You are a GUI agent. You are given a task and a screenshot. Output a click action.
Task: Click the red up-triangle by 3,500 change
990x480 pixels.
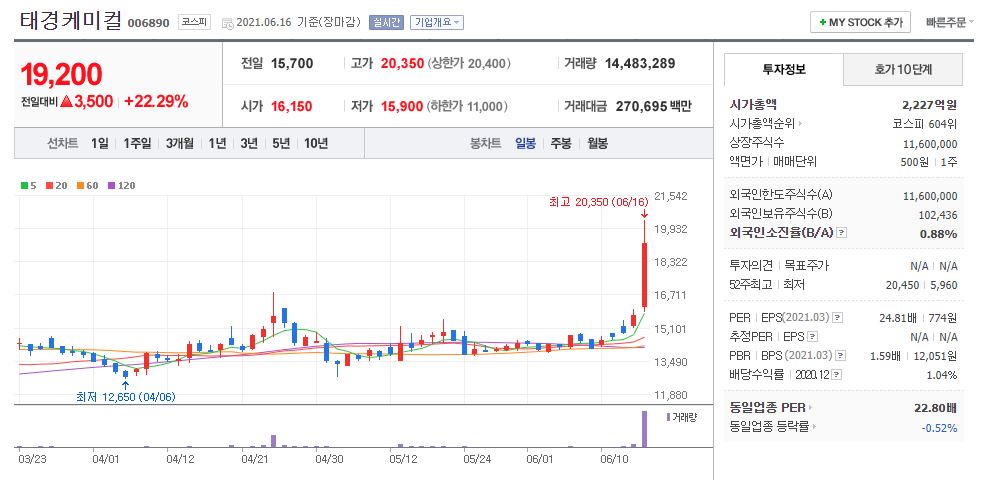tap(67, 102)
